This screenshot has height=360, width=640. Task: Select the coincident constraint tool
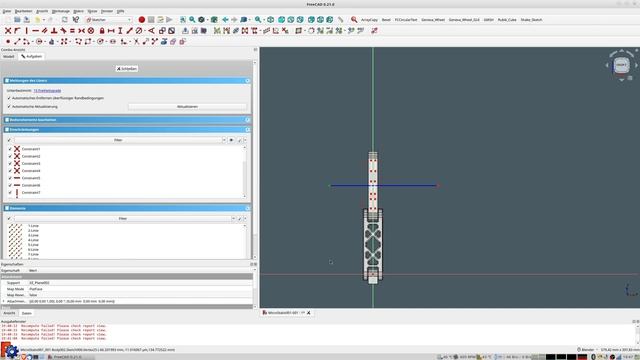[8, 31]
